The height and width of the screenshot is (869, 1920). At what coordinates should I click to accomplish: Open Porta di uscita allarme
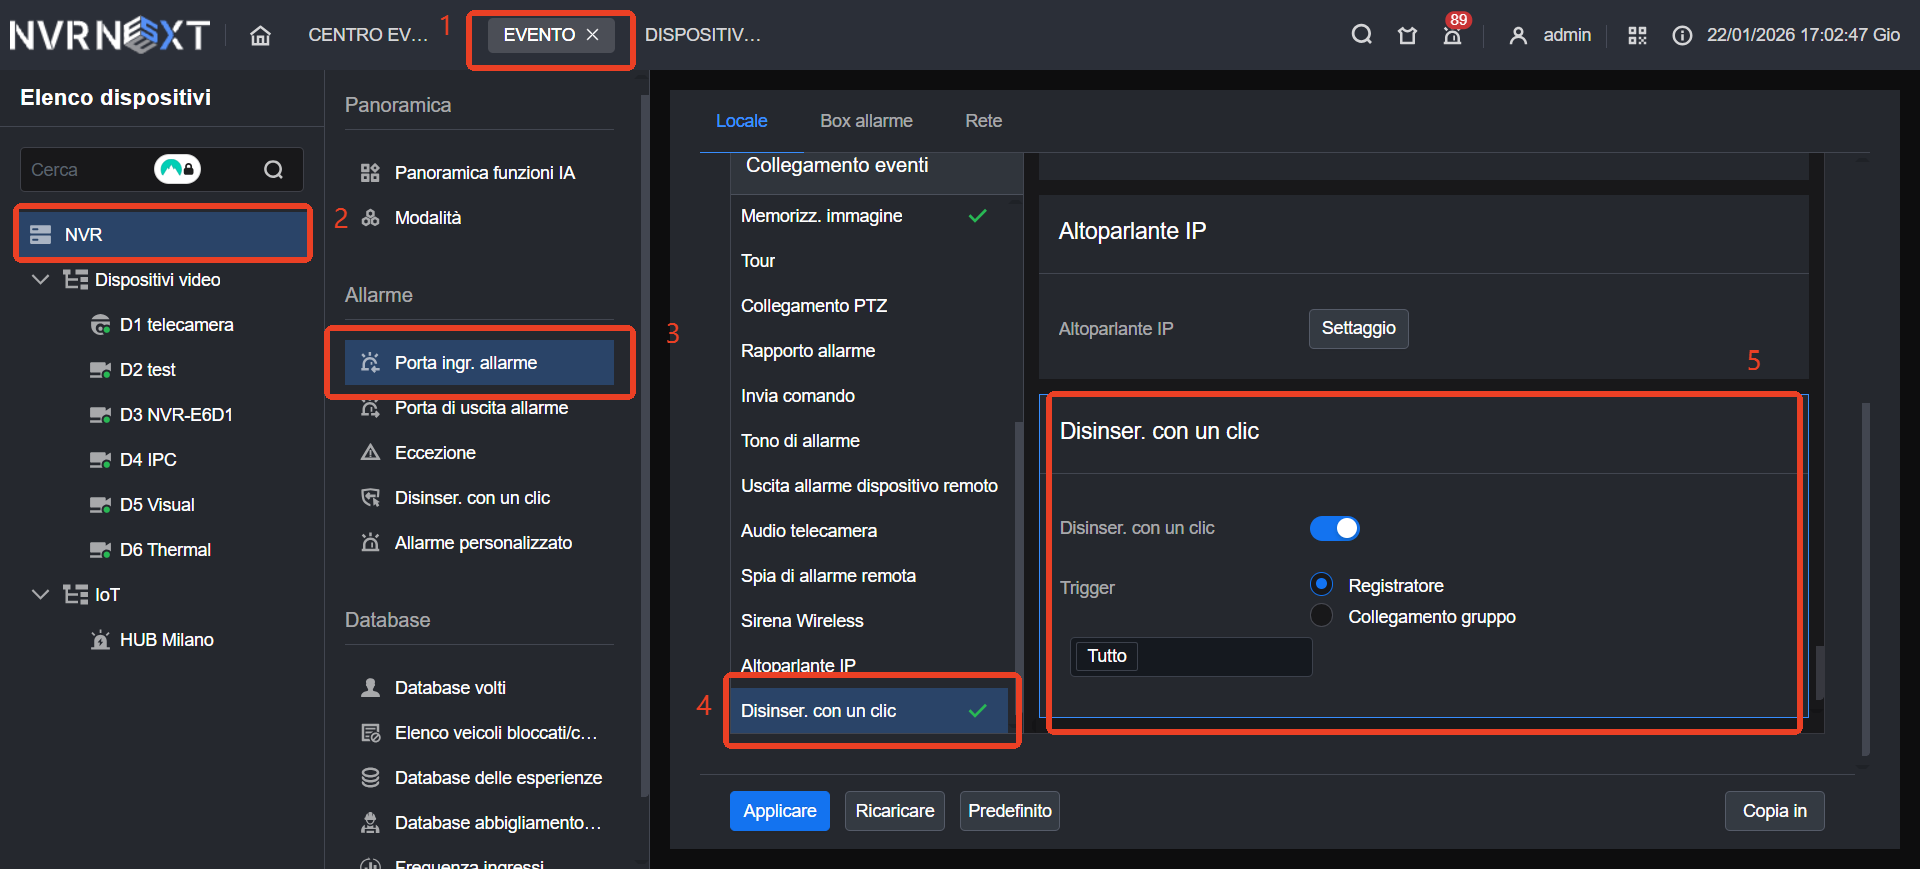coord(479,408)
